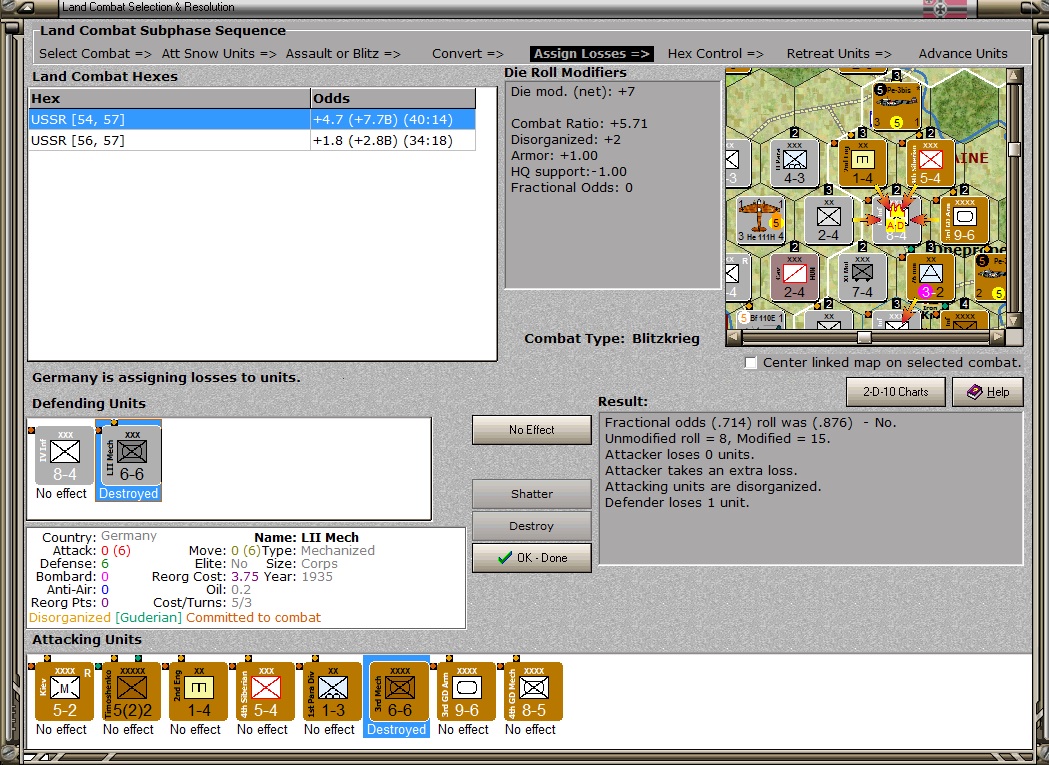Go to Assault or Blitz subphase
The image size is (1049, 765).
343,54
